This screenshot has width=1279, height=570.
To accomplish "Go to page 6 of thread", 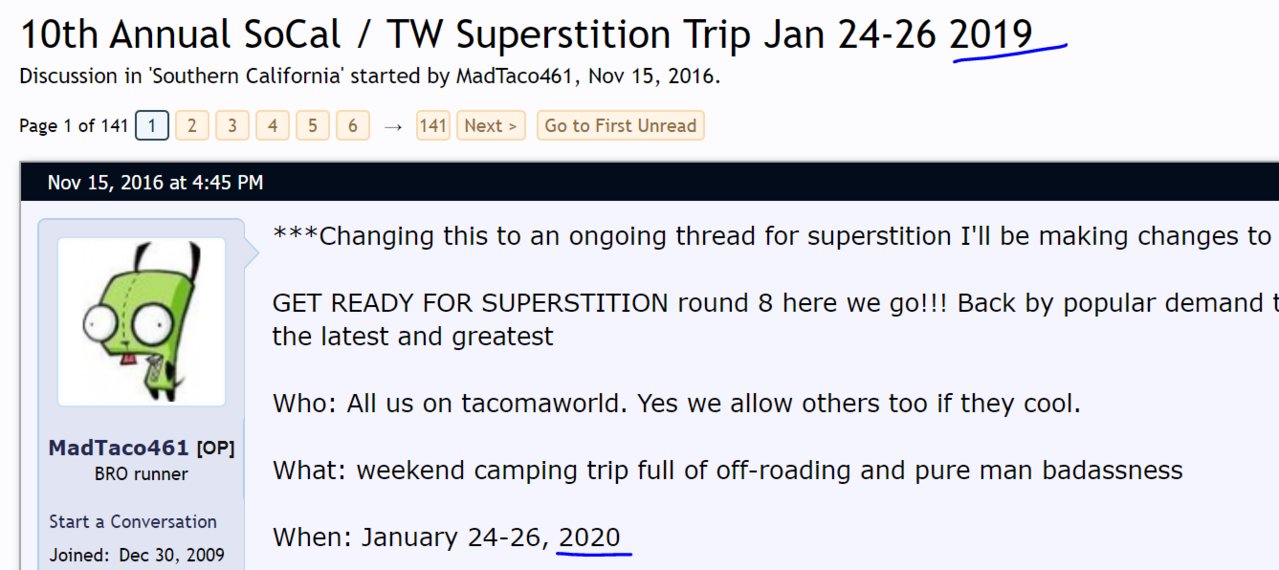I will click(x=352, y=125).
